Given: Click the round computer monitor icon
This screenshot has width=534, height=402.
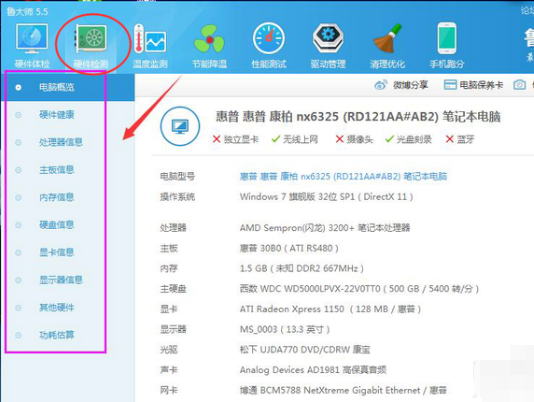Looking at the screenshot, I should [x=180, y=126].
